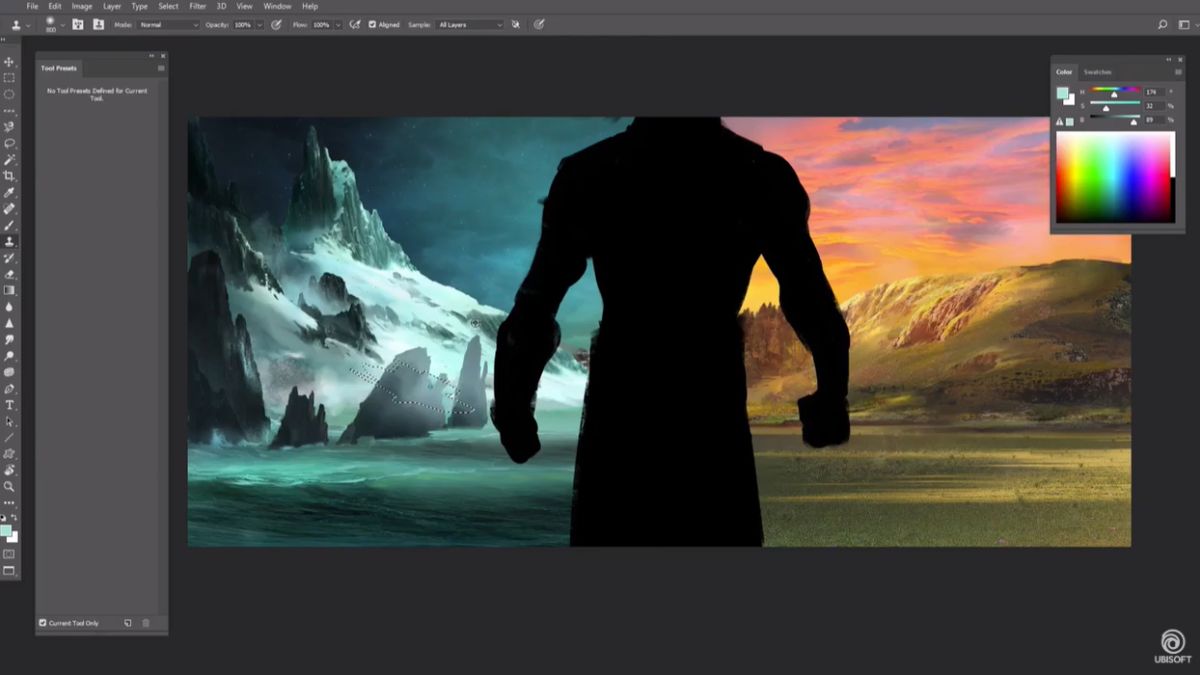Screen dimensions: 1200x675
Task: Select the Color panel tab
Action: tap(1064, 72)
